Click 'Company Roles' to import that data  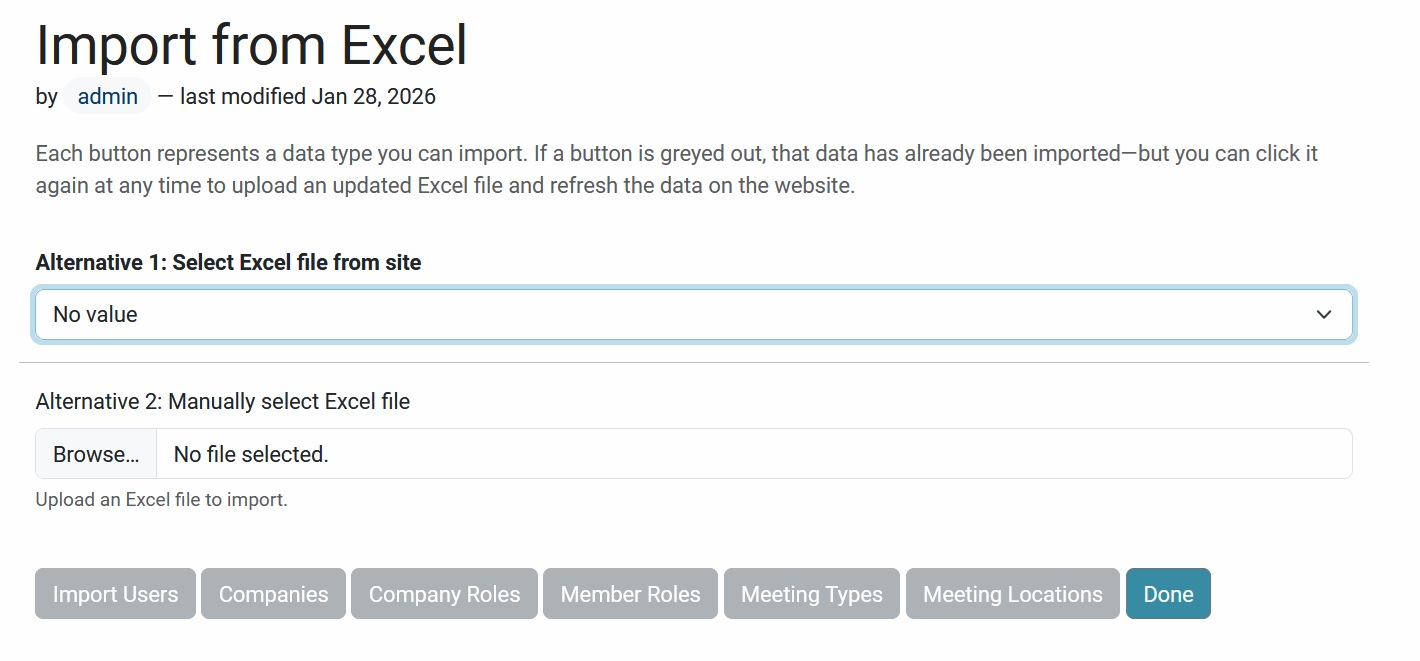click(444, 593)
